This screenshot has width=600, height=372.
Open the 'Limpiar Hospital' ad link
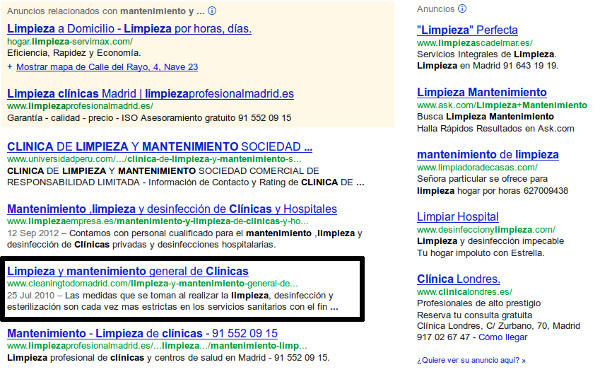click(458, 217)
